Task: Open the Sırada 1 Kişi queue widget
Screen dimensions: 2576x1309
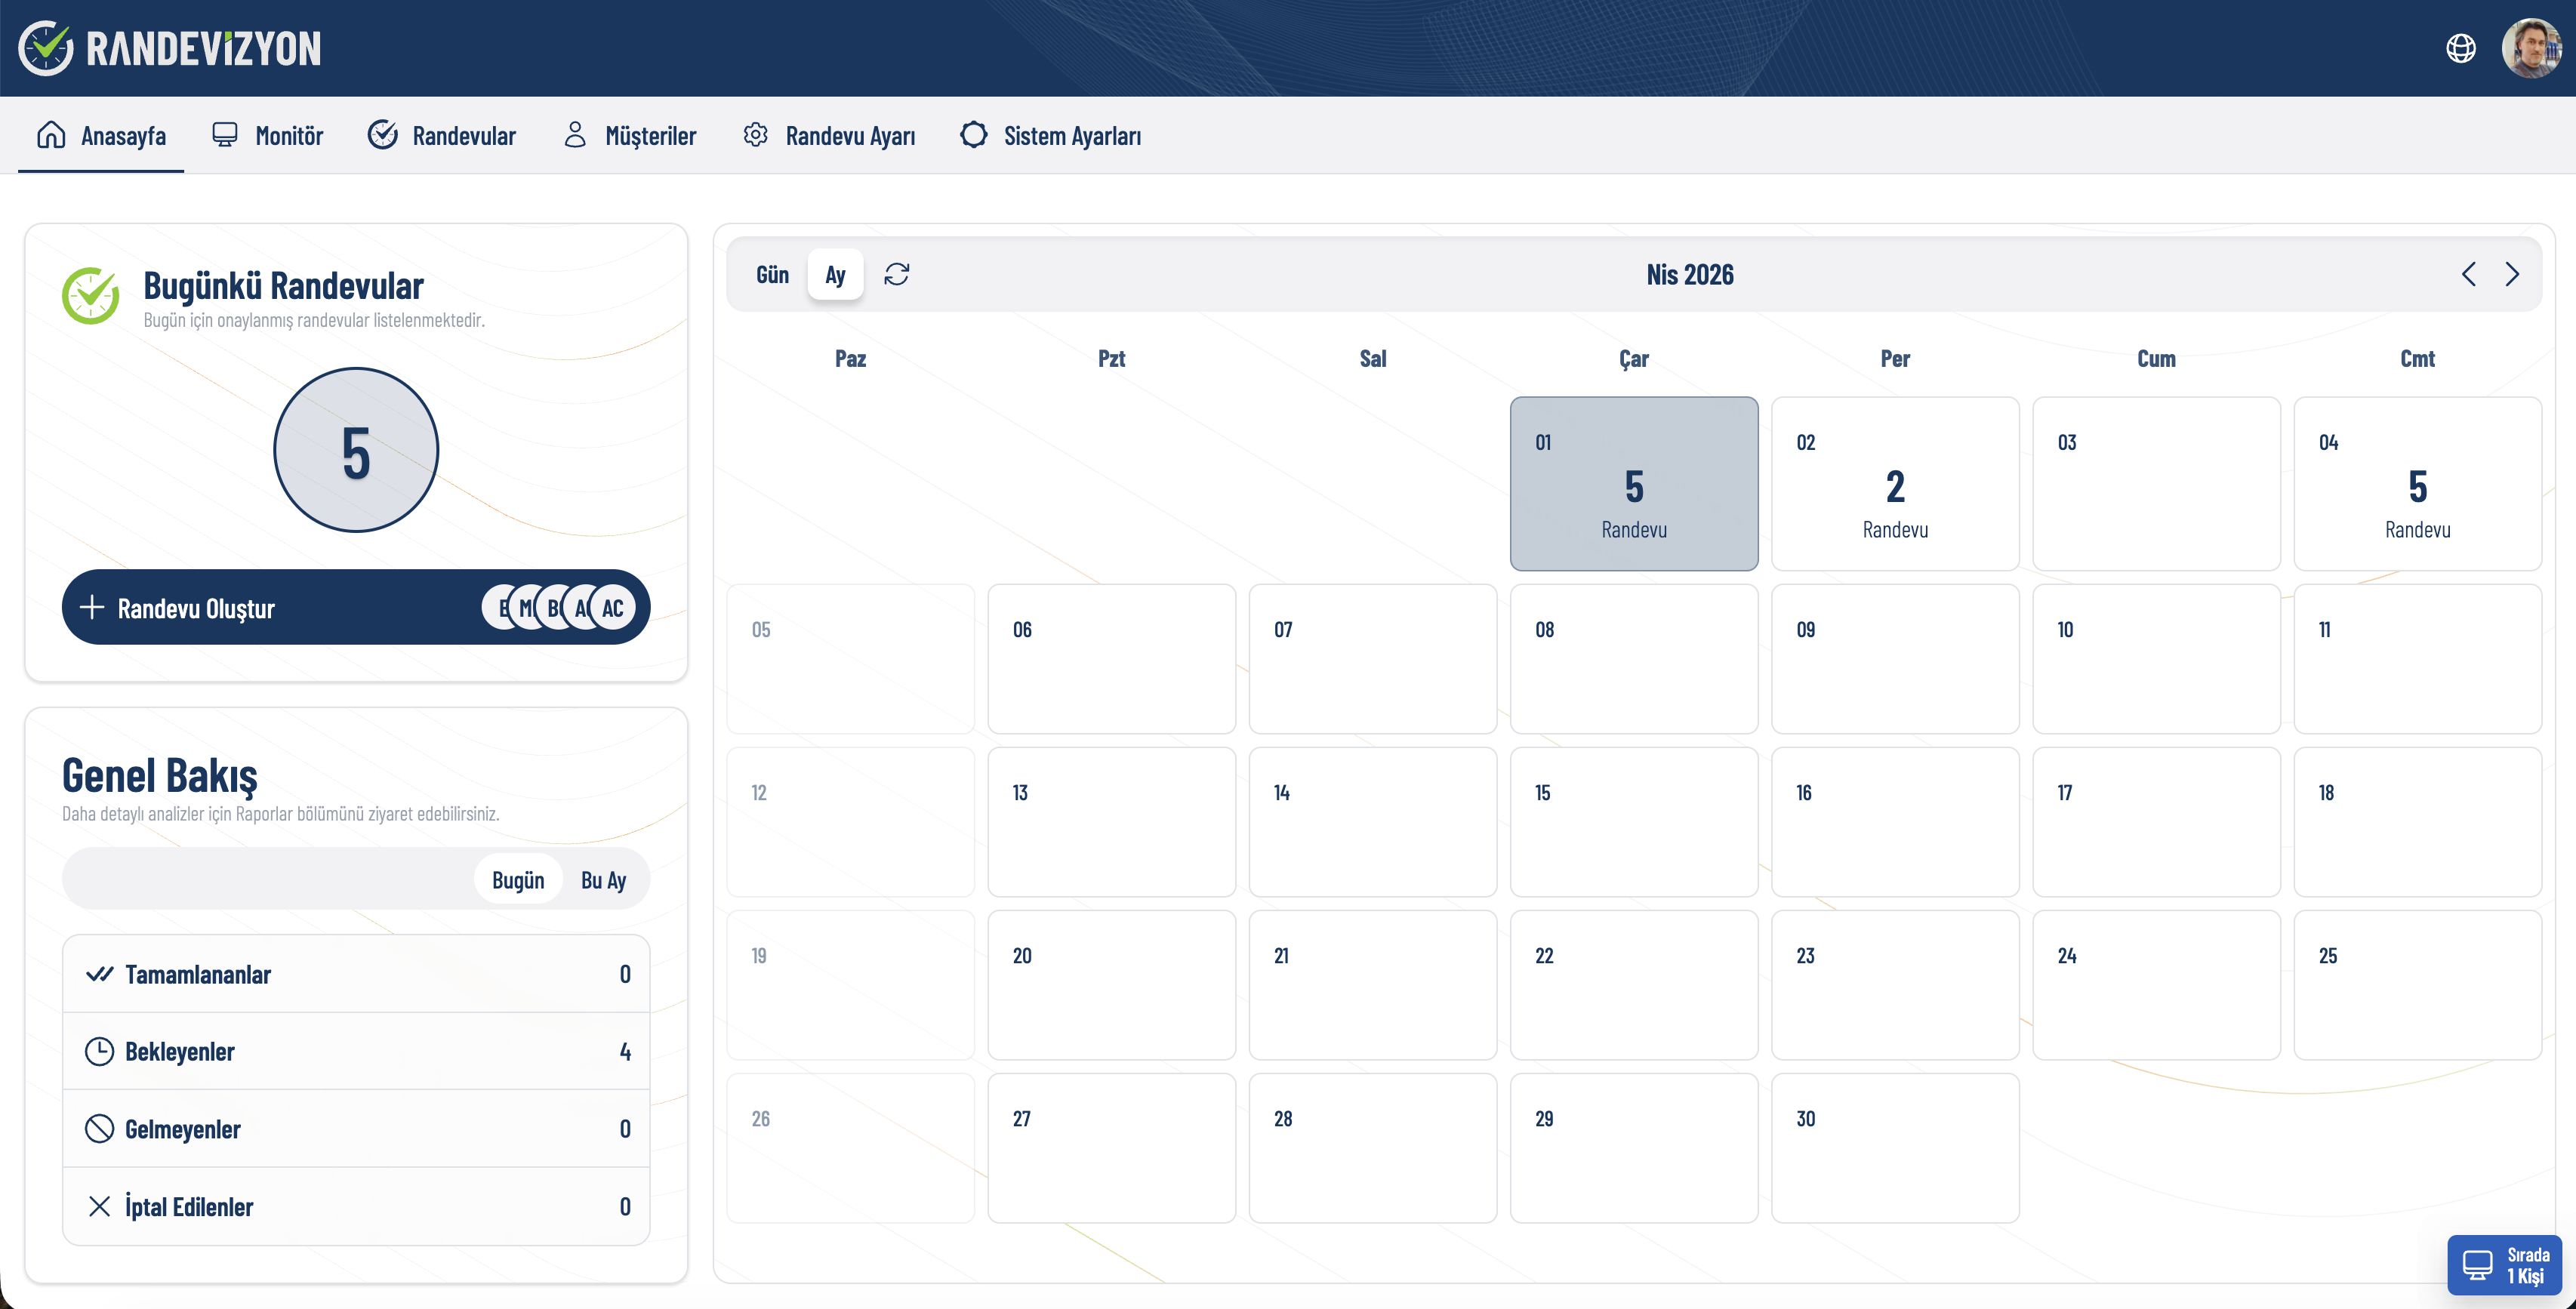Action: coord(2504,1265)
